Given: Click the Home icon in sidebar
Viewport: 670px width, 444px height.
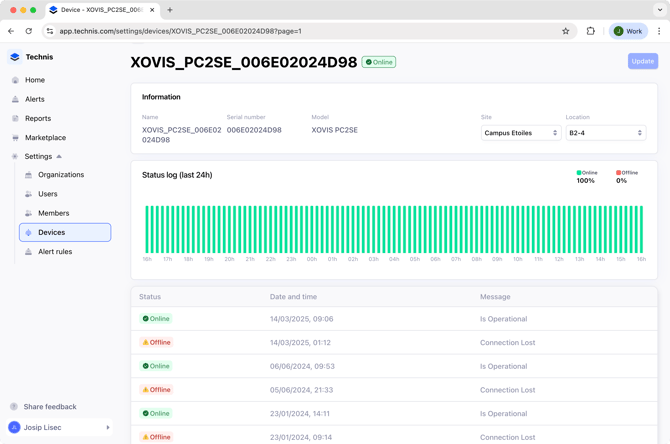Looking at the screenshot, I should [x=15, y=80].
